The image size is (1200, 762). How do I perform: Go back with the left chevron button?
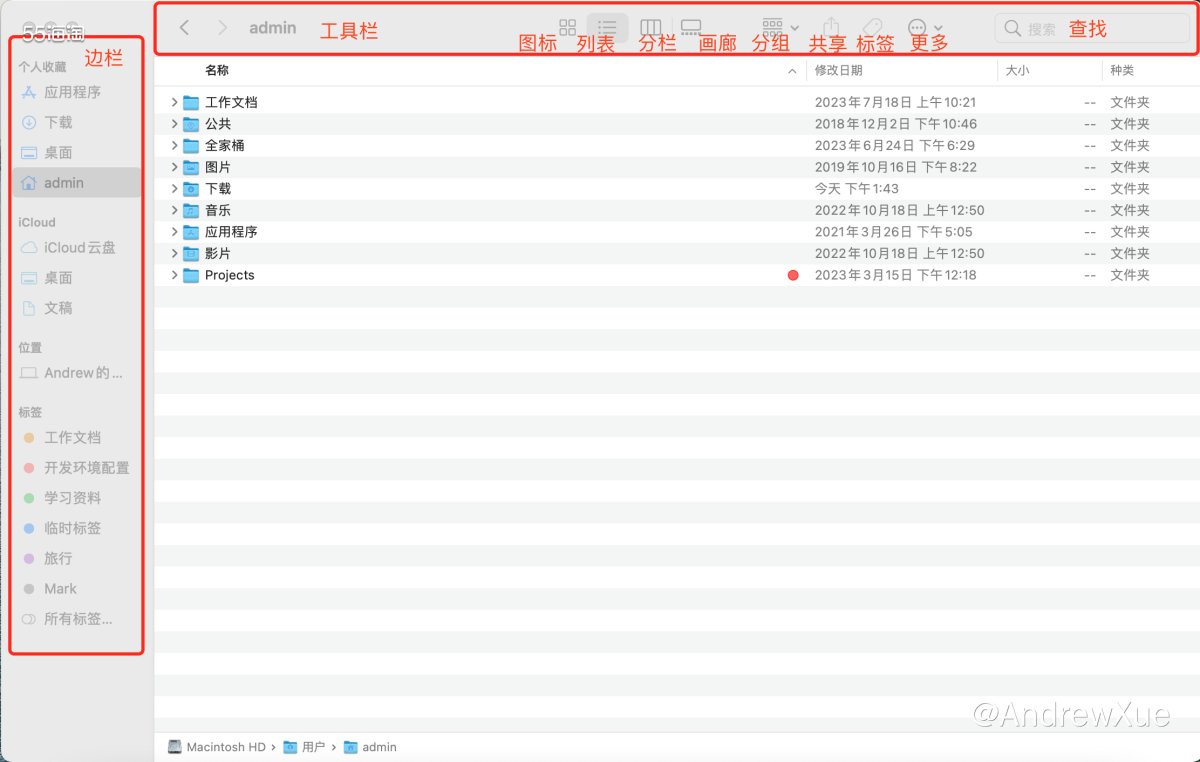[x=184, y=28]
